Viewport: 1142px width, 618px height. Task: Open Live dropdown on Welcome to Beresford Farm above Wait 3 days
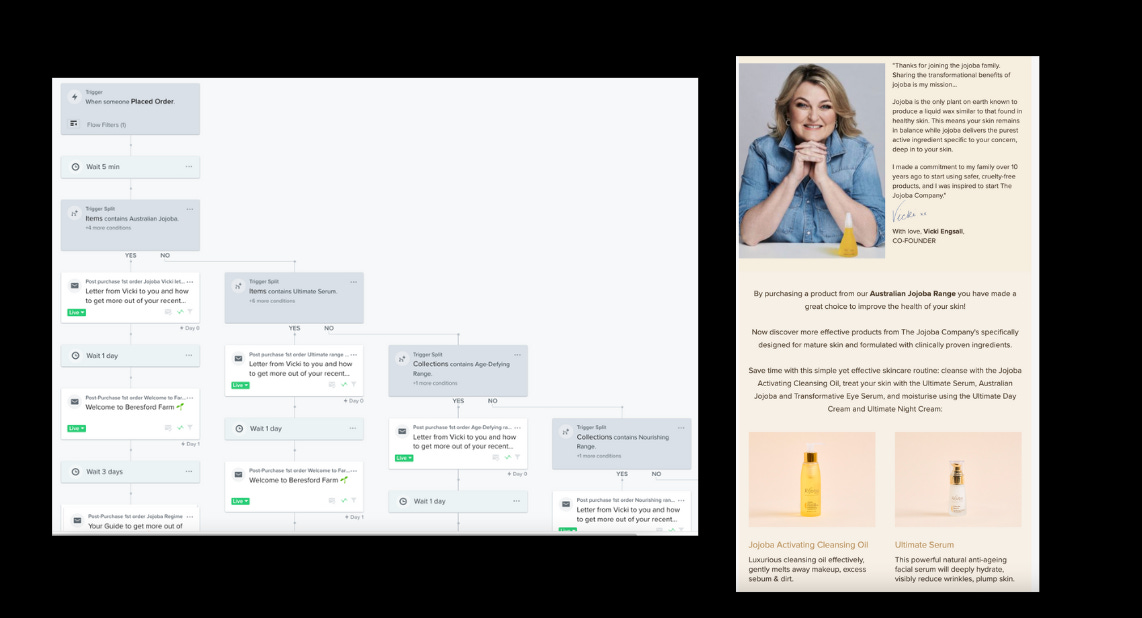click(x=76, y=428)
